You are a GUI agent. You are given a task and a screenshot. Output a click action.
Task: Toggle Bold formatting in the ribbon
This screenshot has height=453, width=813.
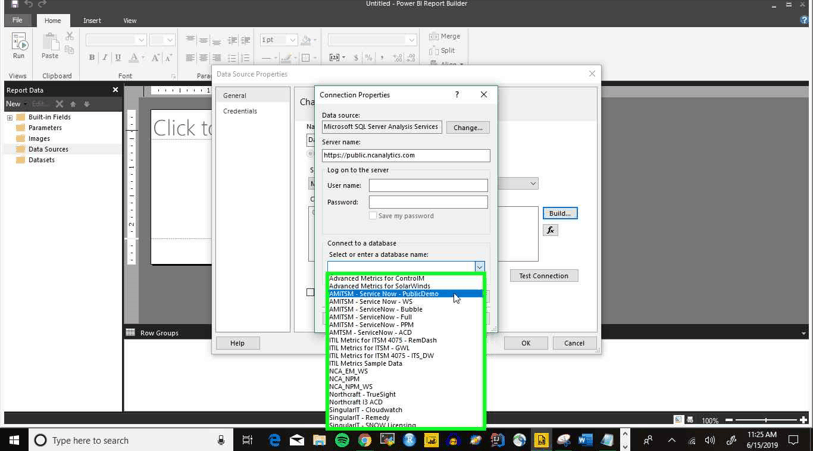click(92, 58)
